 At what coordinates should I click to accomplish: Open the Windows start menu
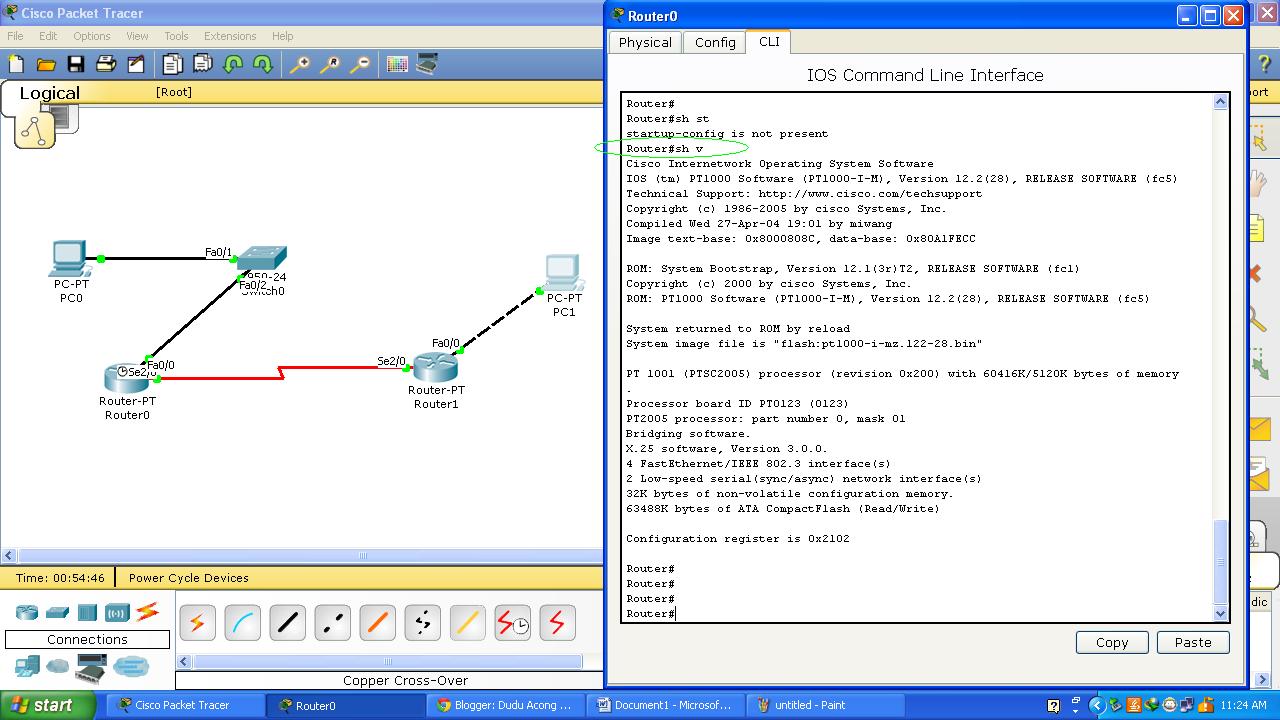coord(47,705)
